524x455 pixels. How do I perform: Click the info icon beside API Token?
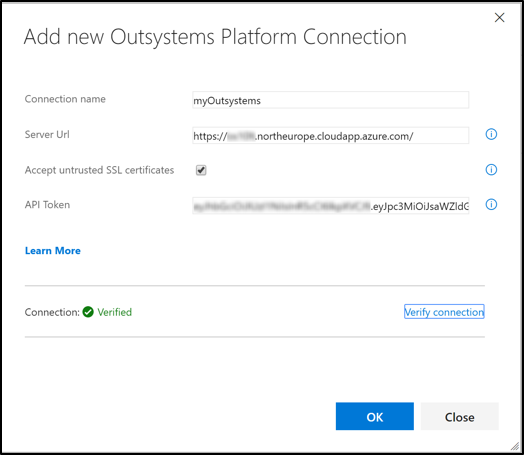click(491, 204)
